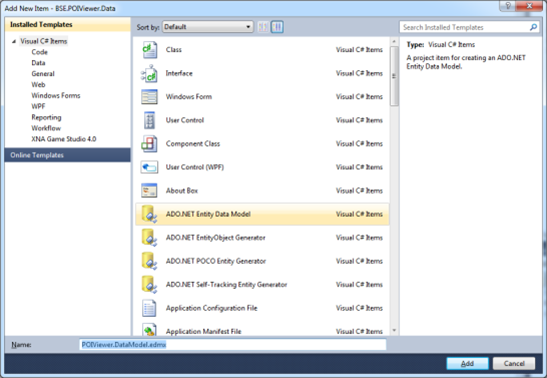Select the XNA Game Studio 4.0 category
The height and width of the screenshot is (378, 547).
tap(64, 139)
